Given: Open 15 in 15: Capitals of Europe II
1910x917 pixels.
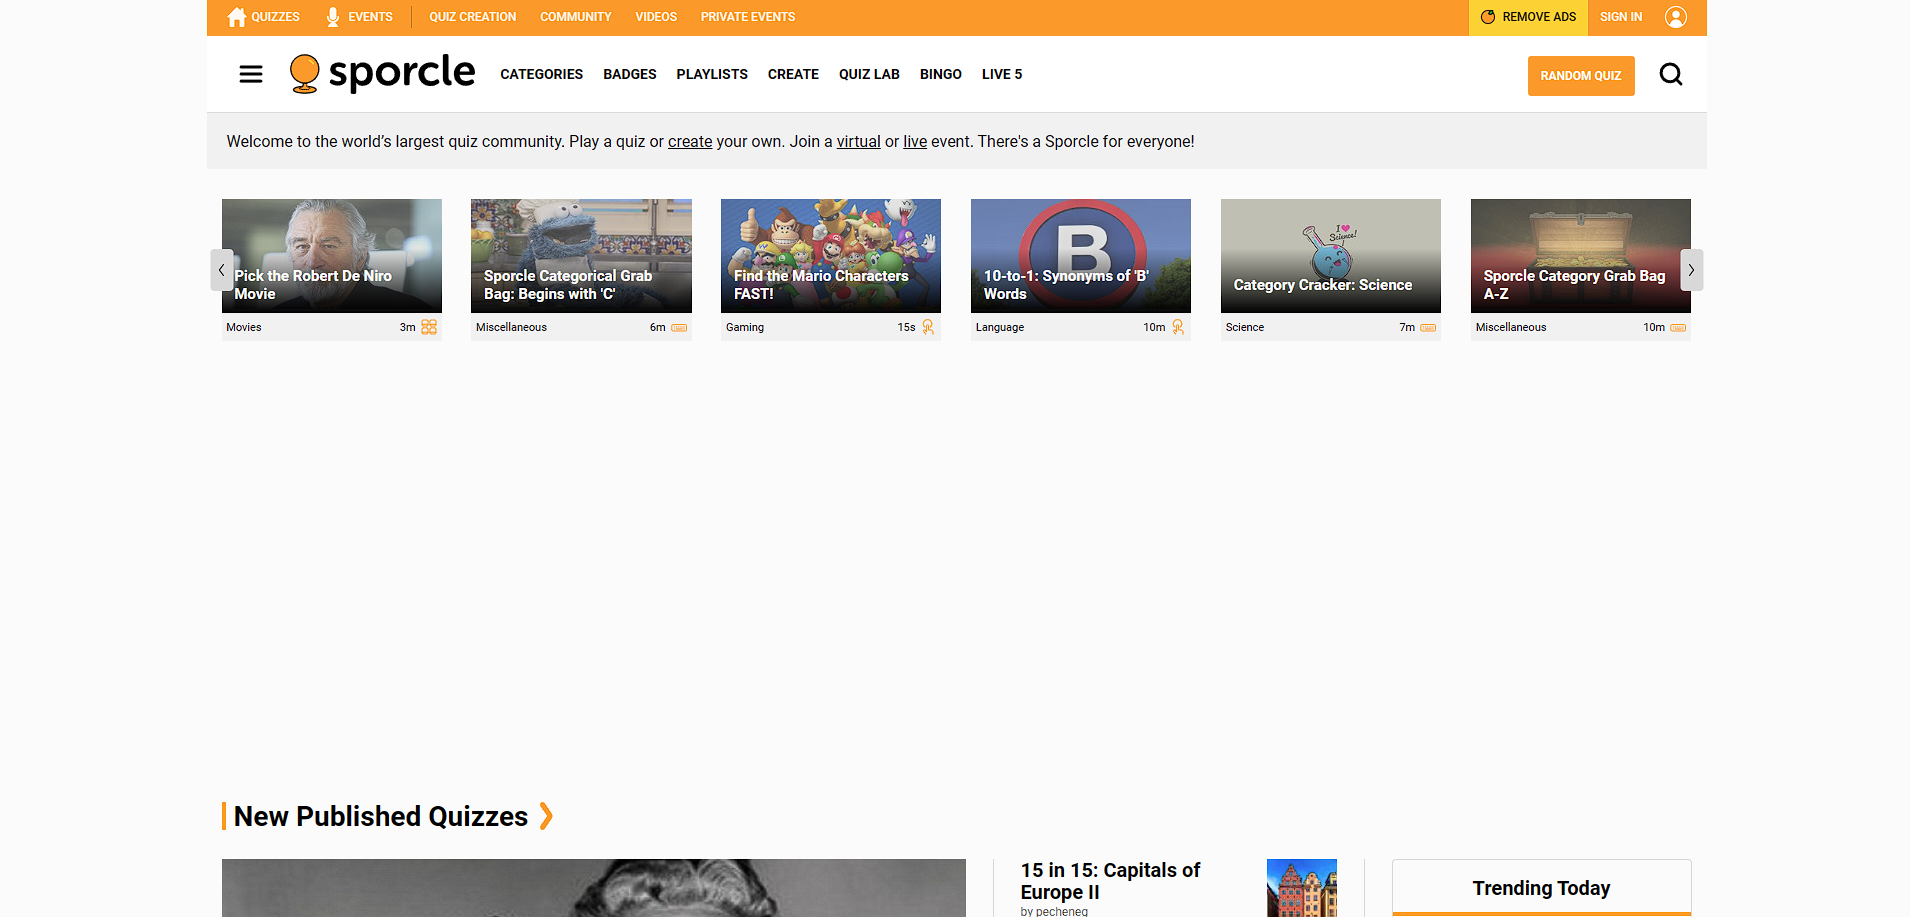Looking at the screenshot, I should tap(1110, 881).
